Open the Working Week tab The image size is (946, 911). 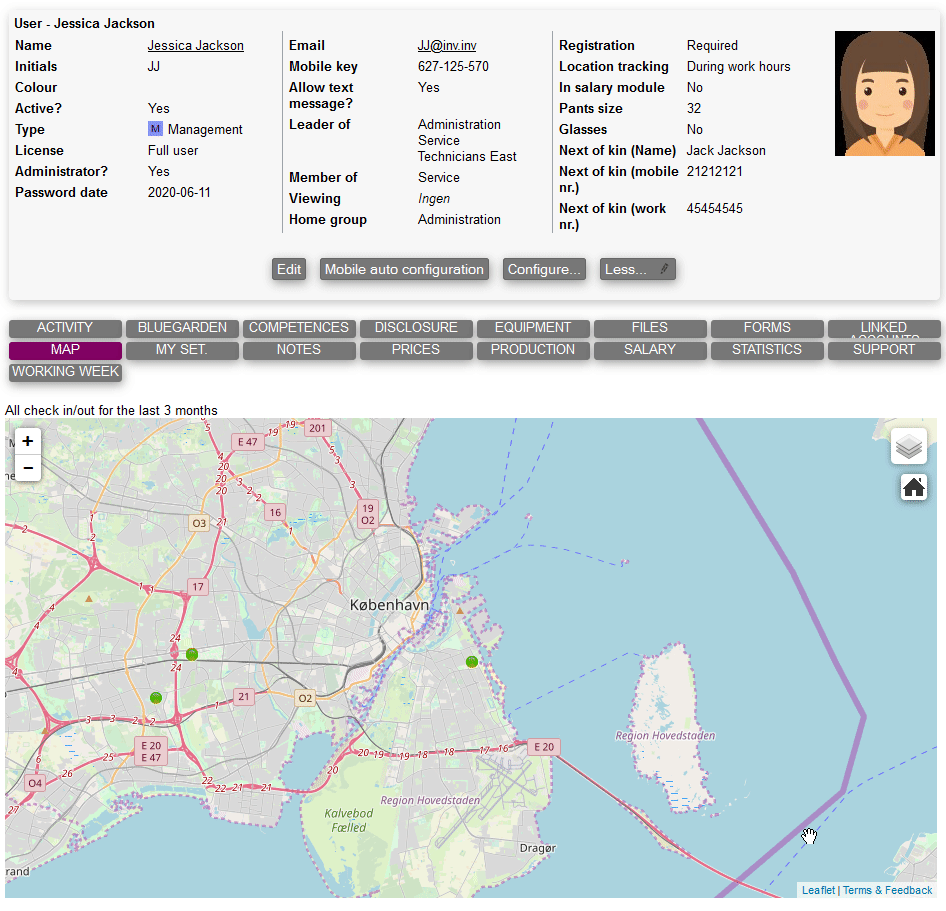click(x=65, y=372)
